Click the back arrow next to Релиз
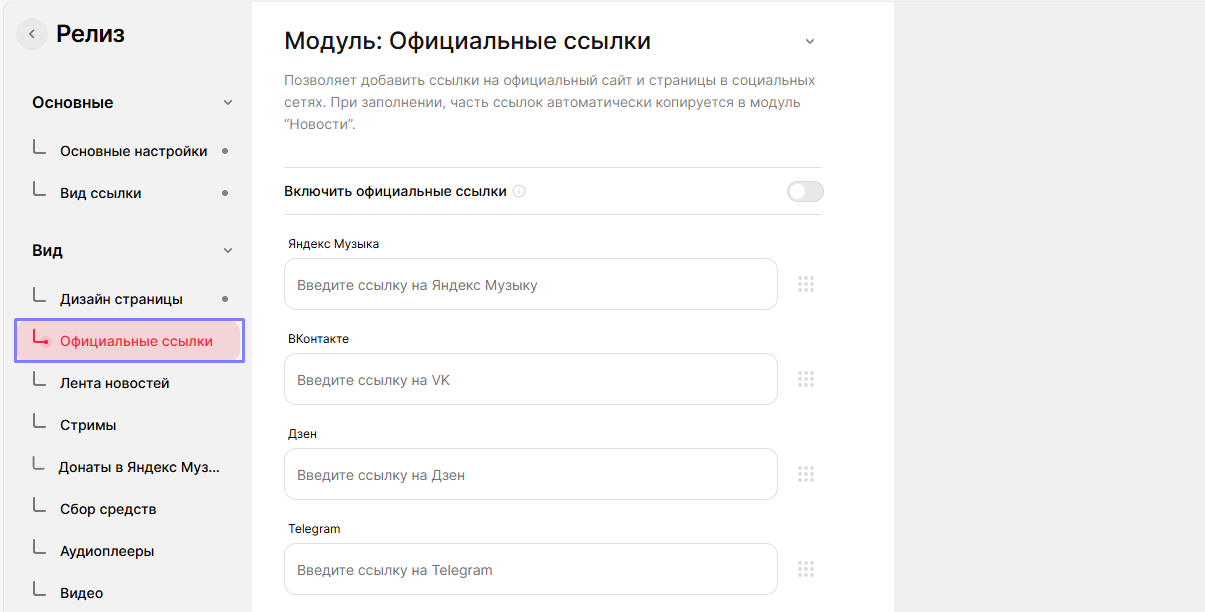 [32, 34]
